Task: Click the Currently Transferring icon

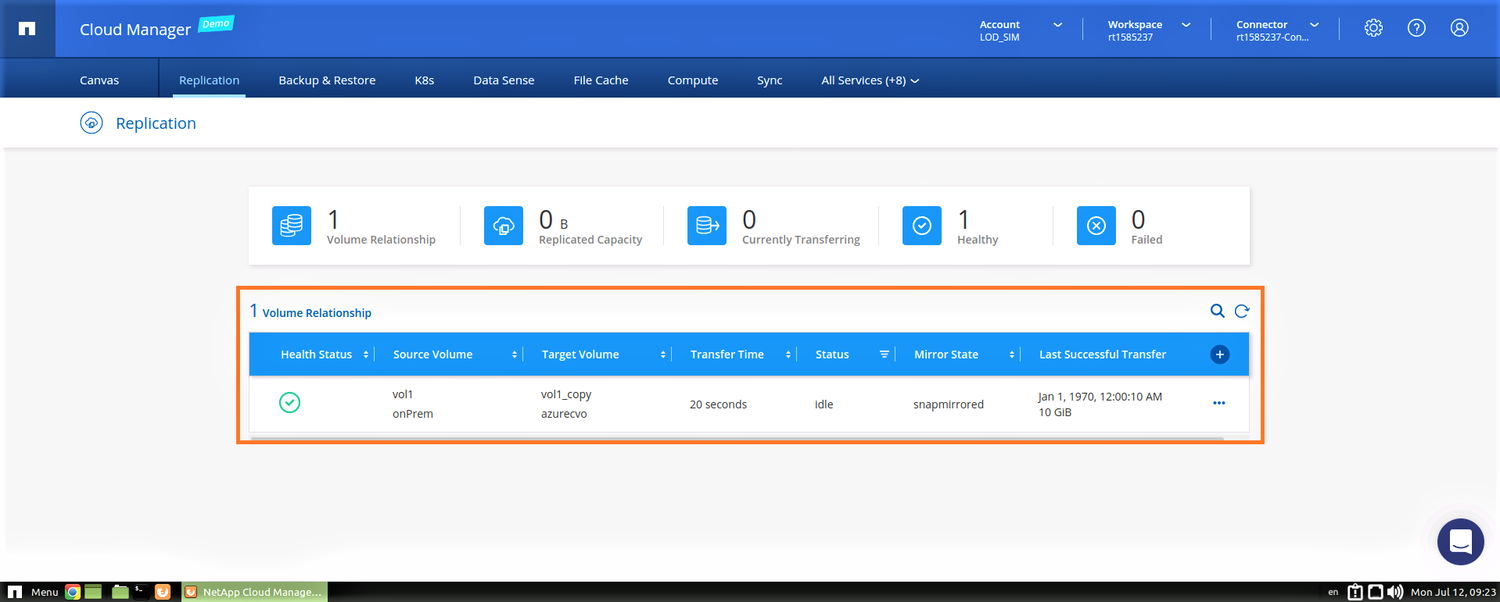Action: (x=706, y=226)
